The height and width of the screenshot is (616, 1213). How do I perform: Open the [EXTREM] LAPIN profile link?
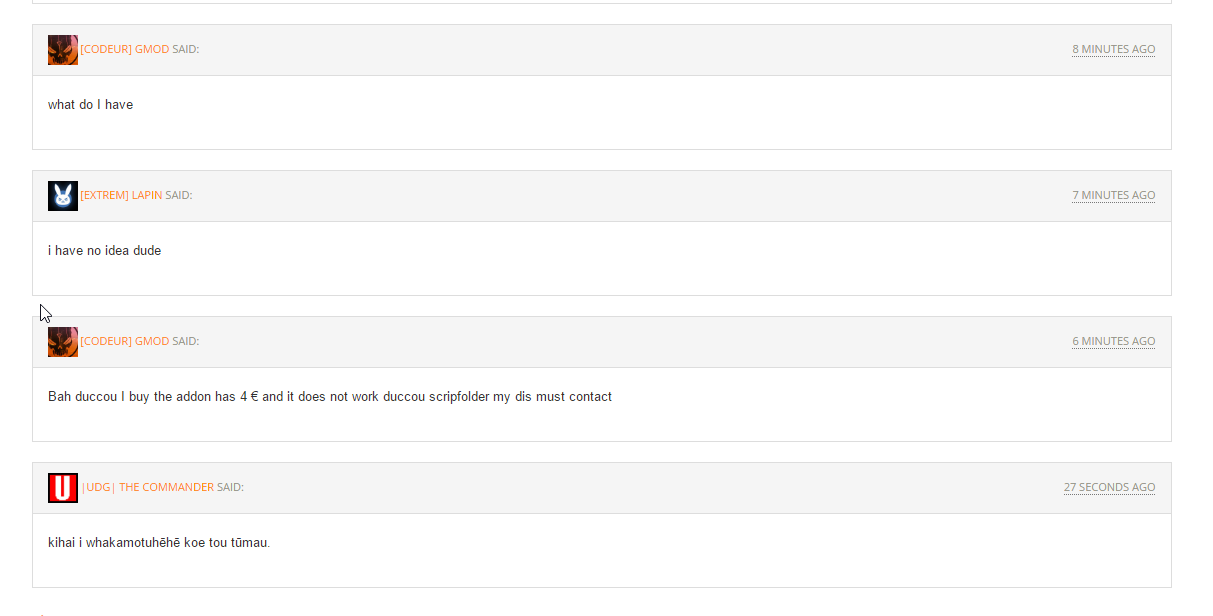[x=121, y=195]
